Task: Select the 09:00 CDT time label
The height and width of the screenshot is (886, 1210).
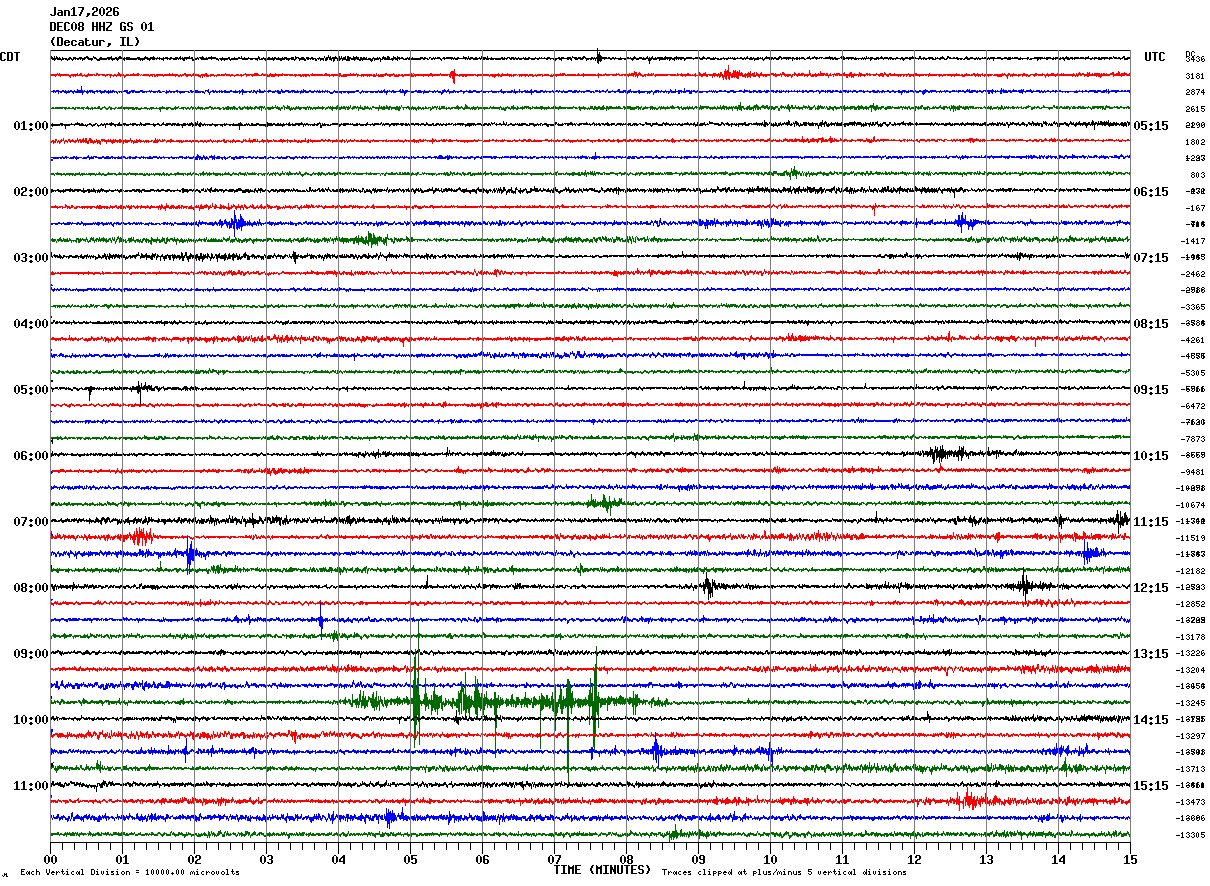Action: click(x=31, y=654)
